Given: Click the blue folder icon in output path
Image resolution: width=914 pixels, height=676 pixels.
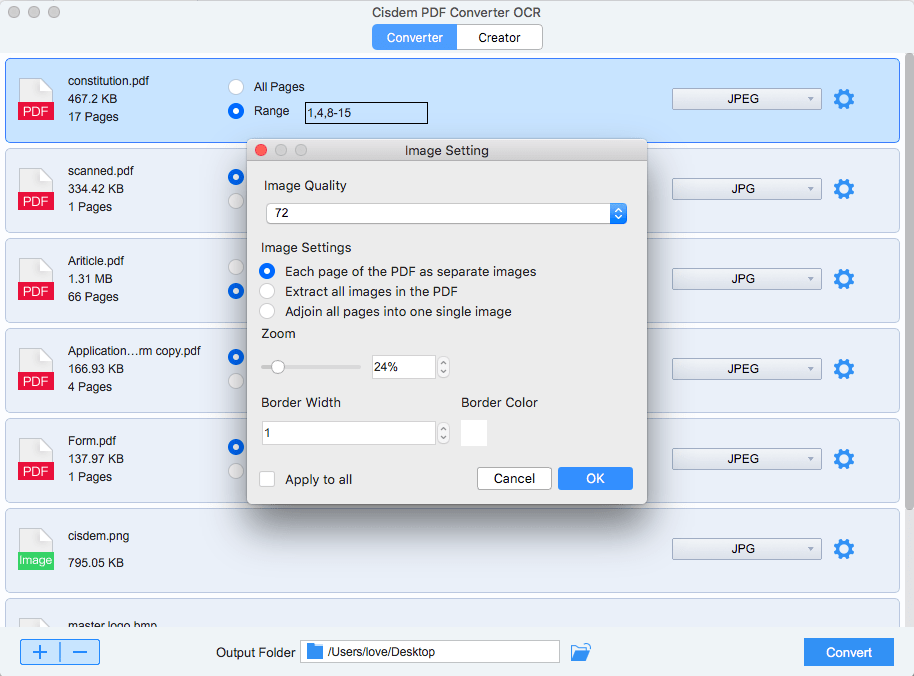Looking at the screenshot, I should pyautogui.click(x=315, y=651).
